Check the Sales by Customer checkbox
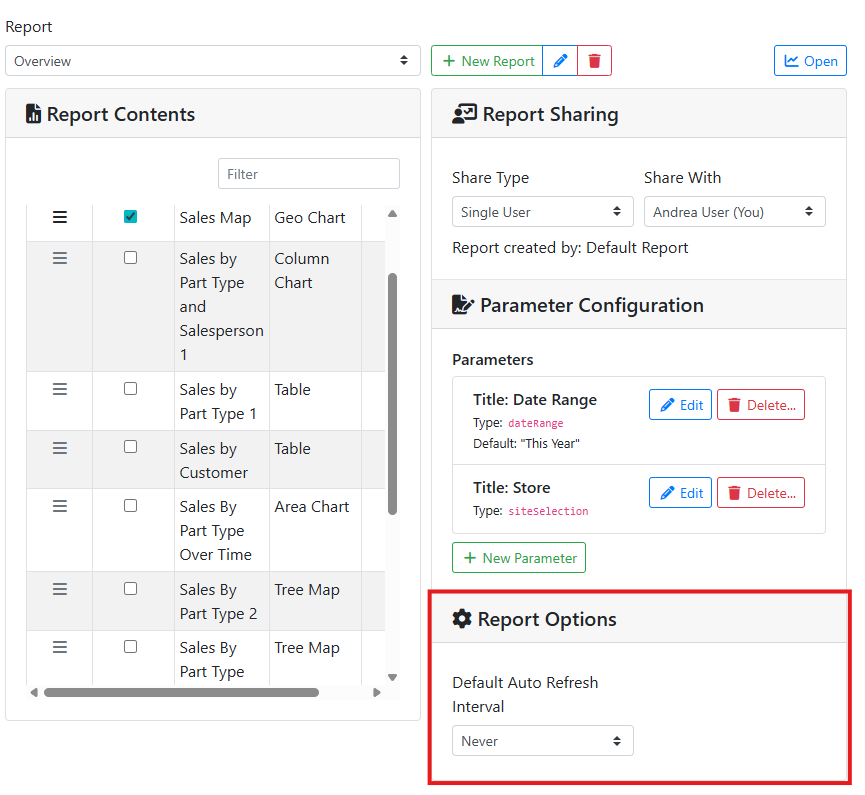Image resolution: width=865 pixels, height=795 pixels. pos(130,447)
